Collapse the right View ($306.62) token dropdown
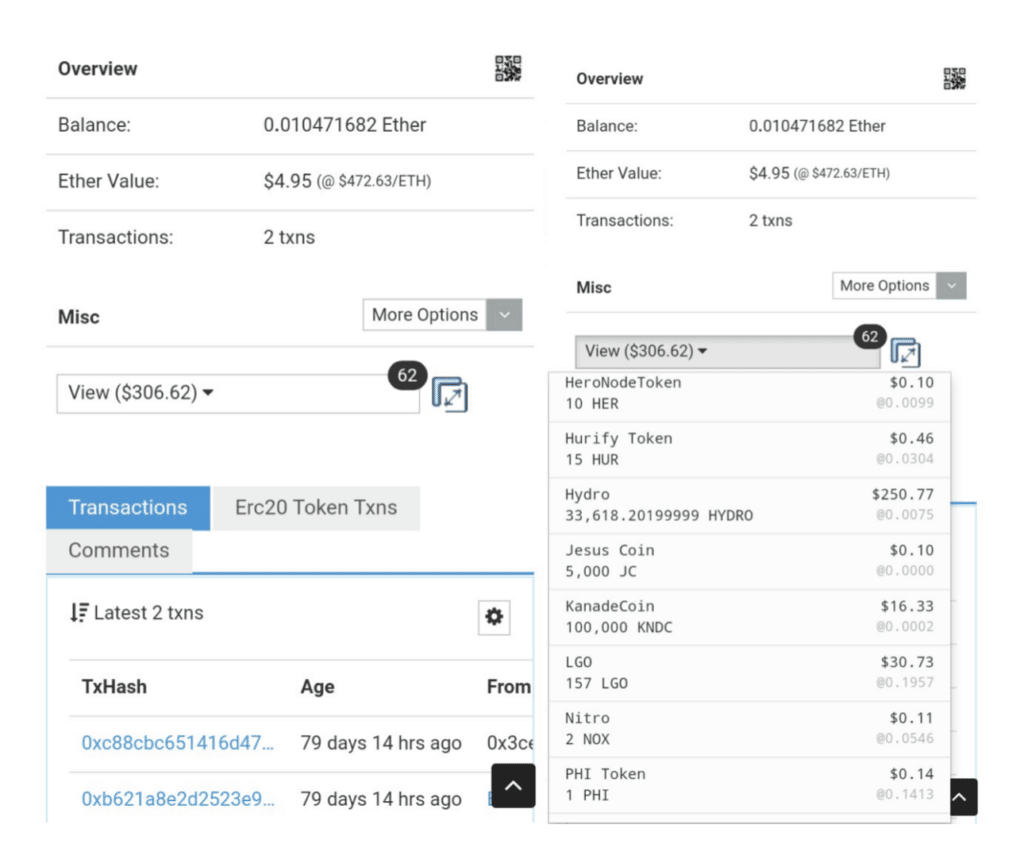Image resolution: width=1024 pixels, height=867 pixels. (x=727, y=351)
